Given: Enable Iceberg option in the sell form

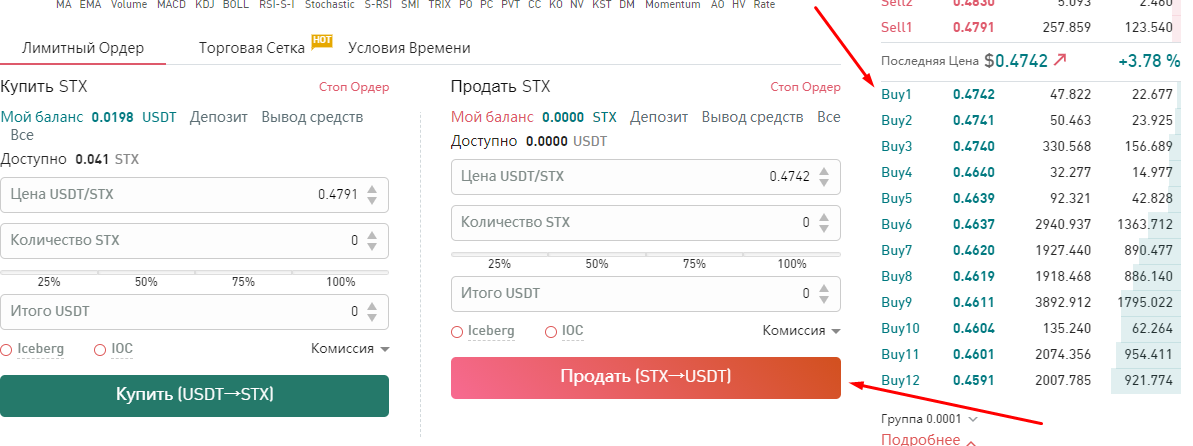Looking at the screenshot, I should click(457, 331).
